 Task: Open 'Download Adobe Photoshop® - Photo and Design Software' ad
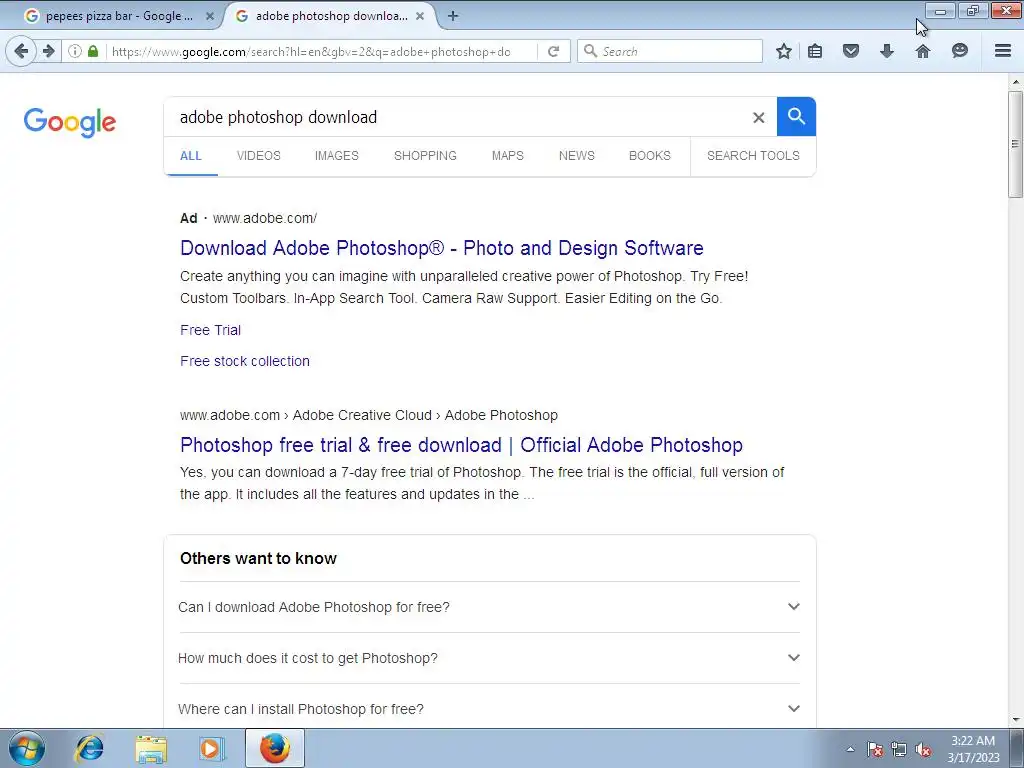click(x=441, y=248)
